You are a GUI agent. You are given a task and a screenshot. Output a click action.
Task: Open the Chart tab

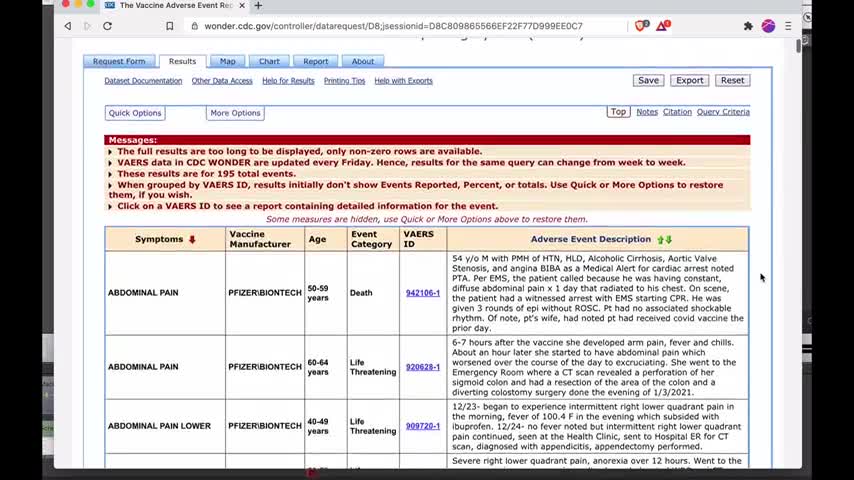[269, 61]
